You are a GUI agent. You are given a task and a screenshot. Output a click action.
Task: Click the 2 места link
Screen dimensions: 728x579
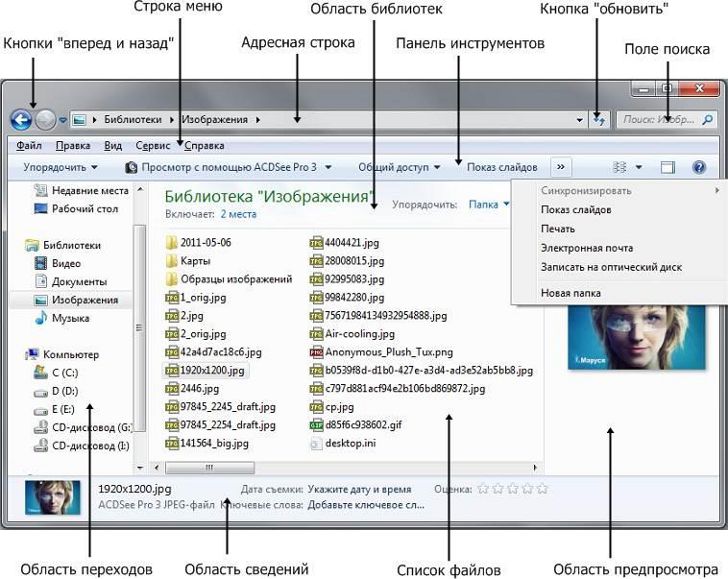[x=238, y=214]
